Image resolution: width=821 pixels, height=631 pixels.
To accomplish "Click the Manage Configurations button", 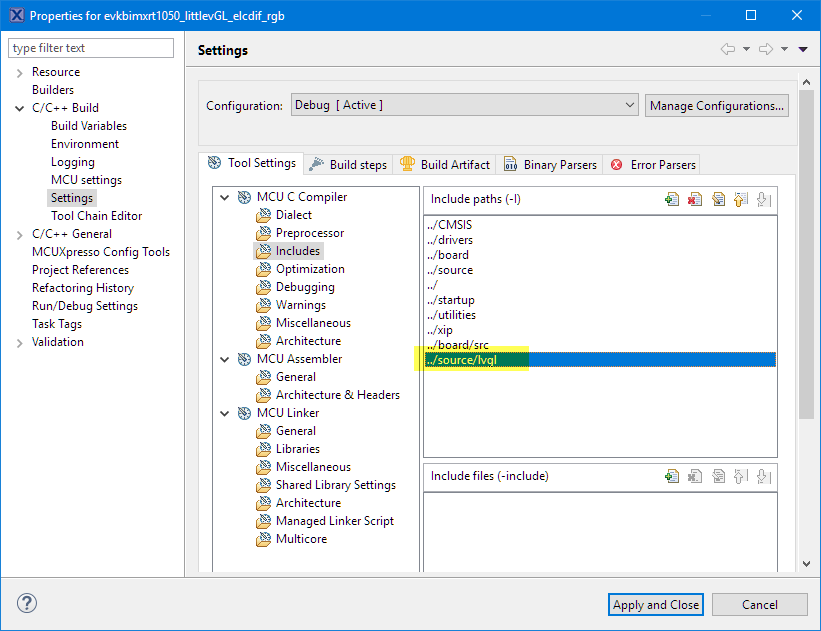I will tap(716, 105).
